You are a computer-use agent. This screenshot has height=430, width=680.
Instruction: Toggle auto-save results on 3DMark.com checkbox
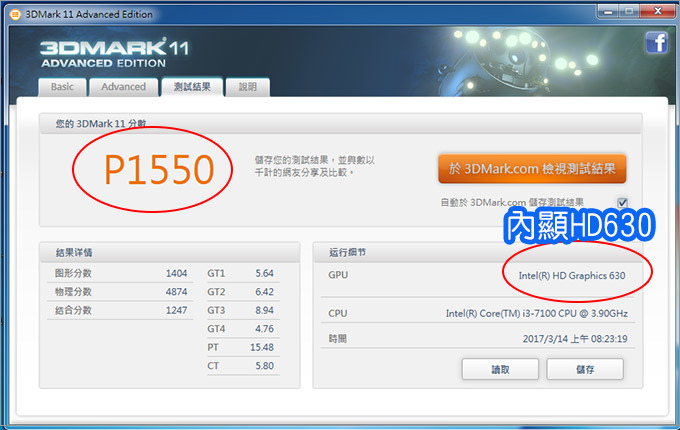[x=622, y=202]
